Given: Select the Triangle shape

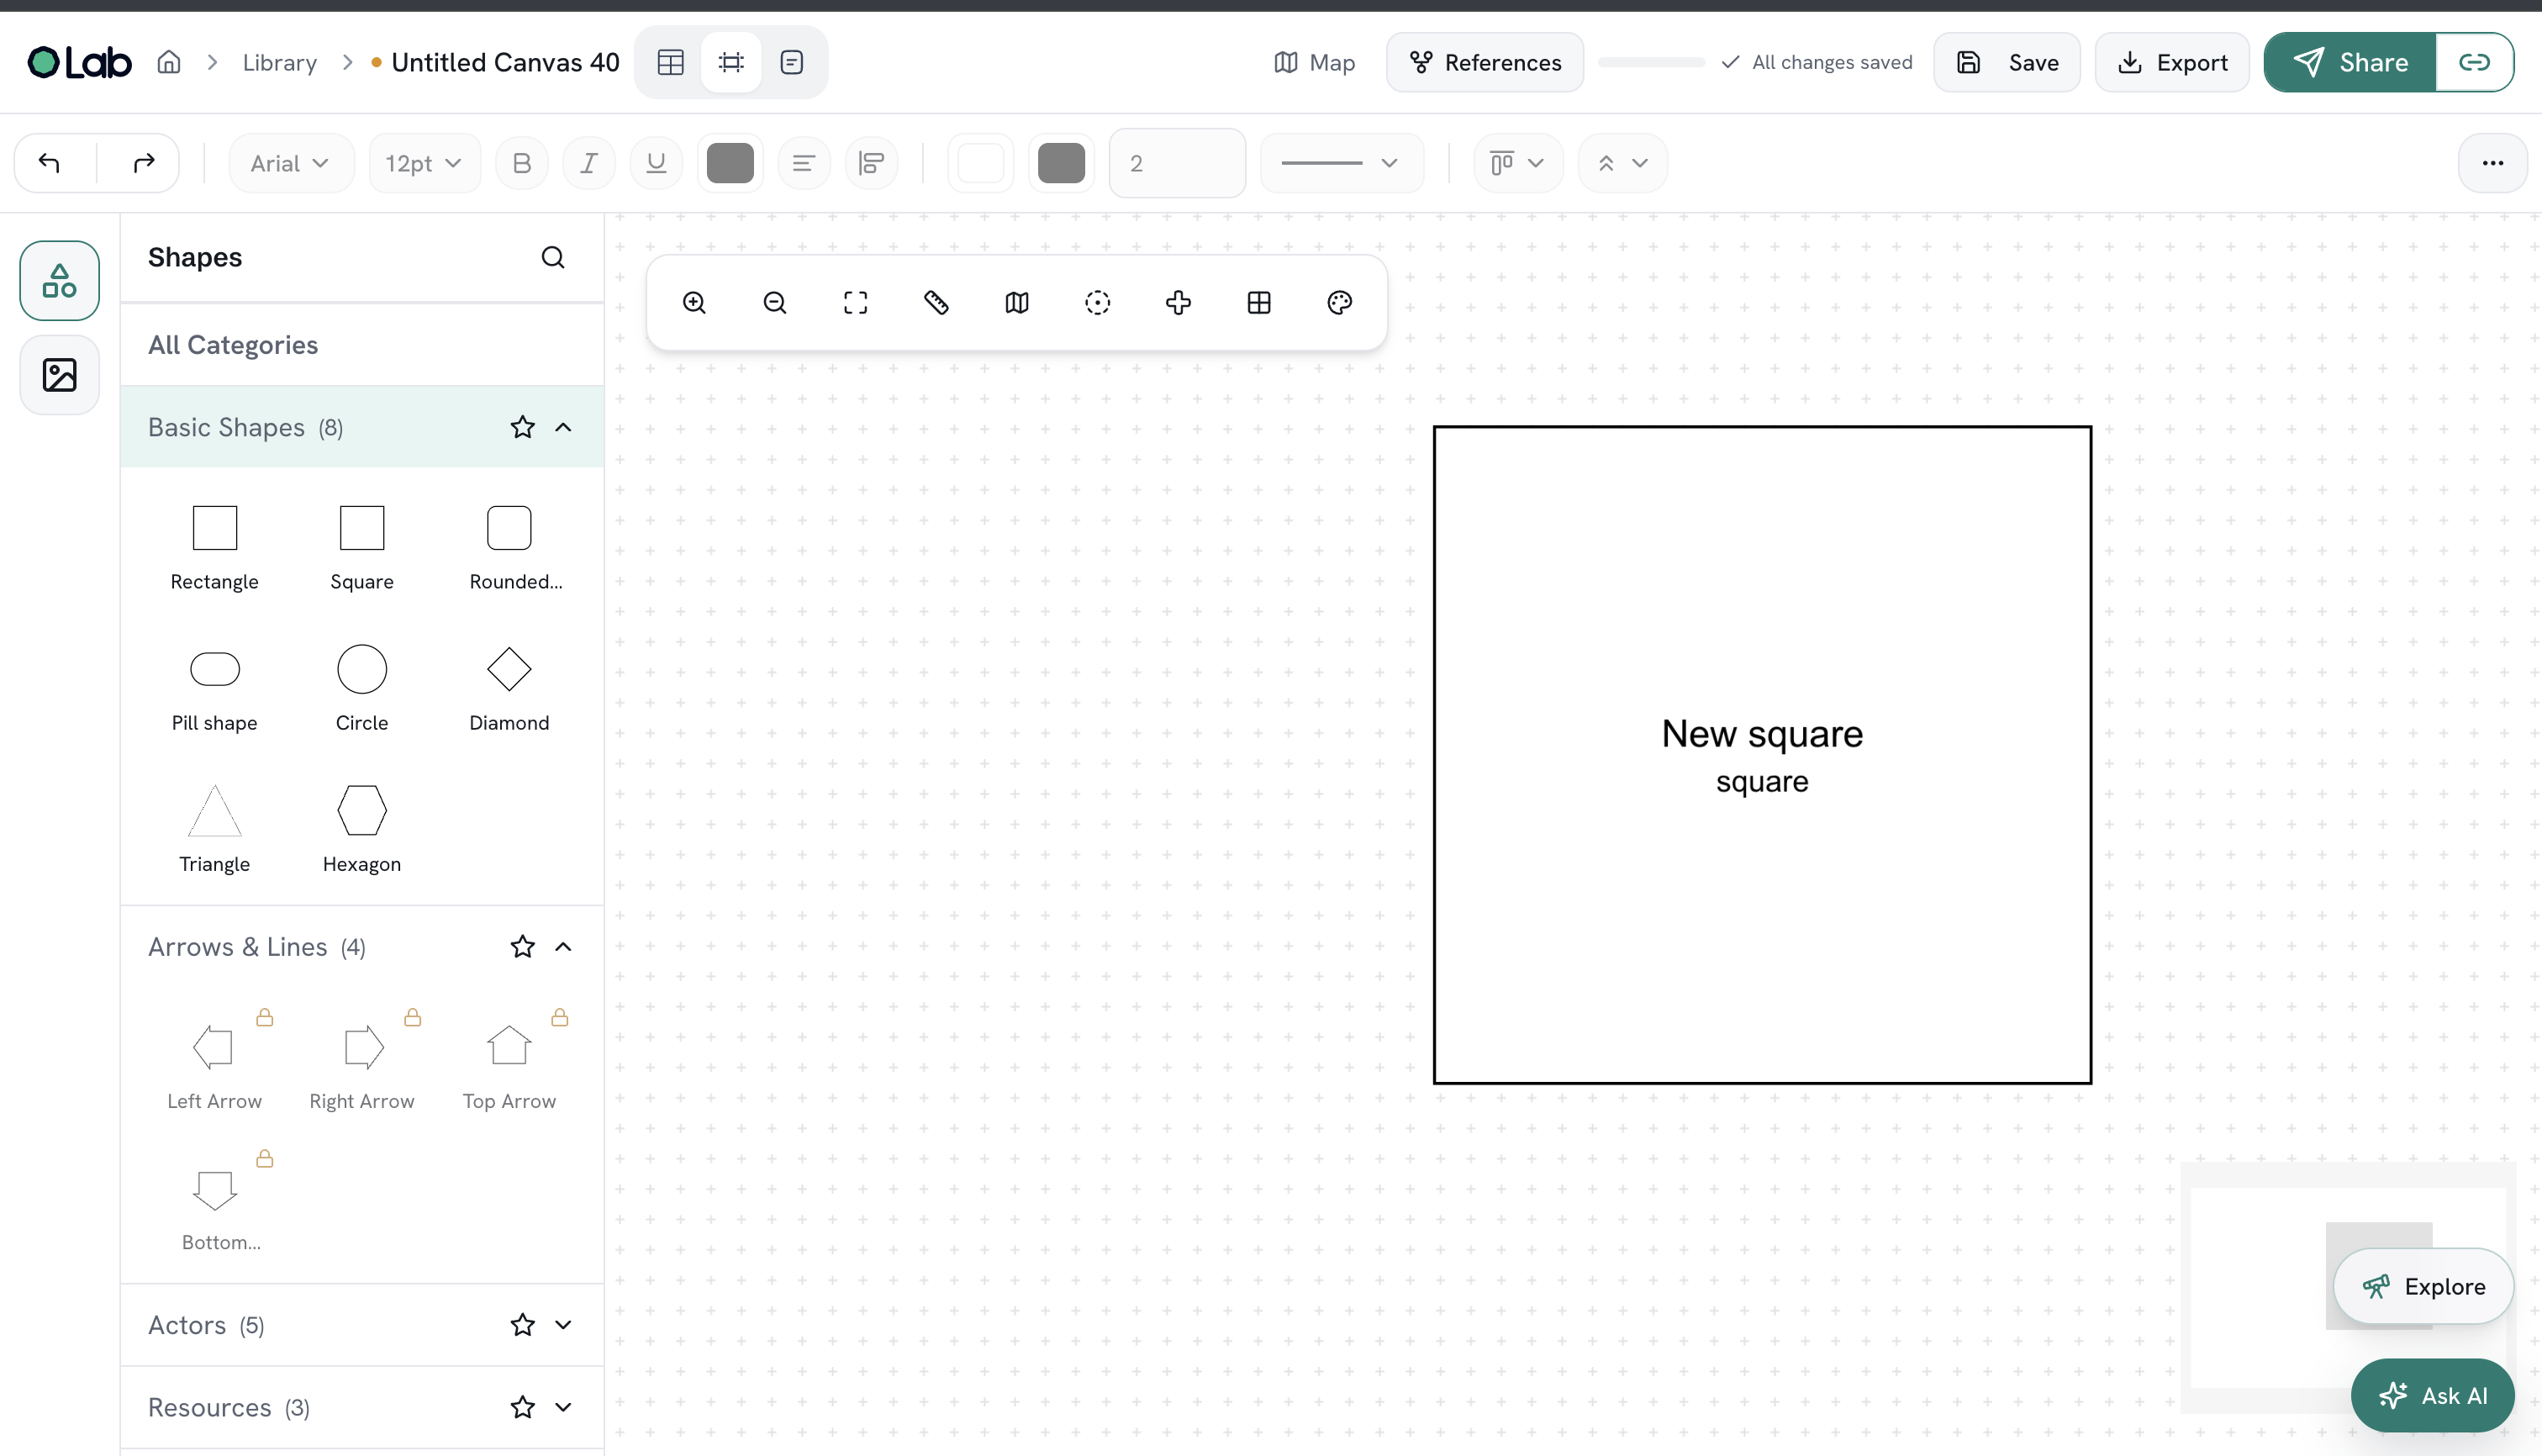Looking at the screenshot, I should (214, 830).
